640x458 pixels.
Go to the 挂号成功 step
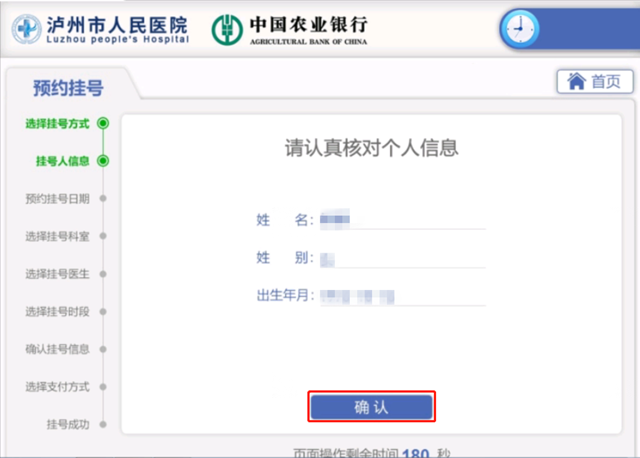coord(67,424)
